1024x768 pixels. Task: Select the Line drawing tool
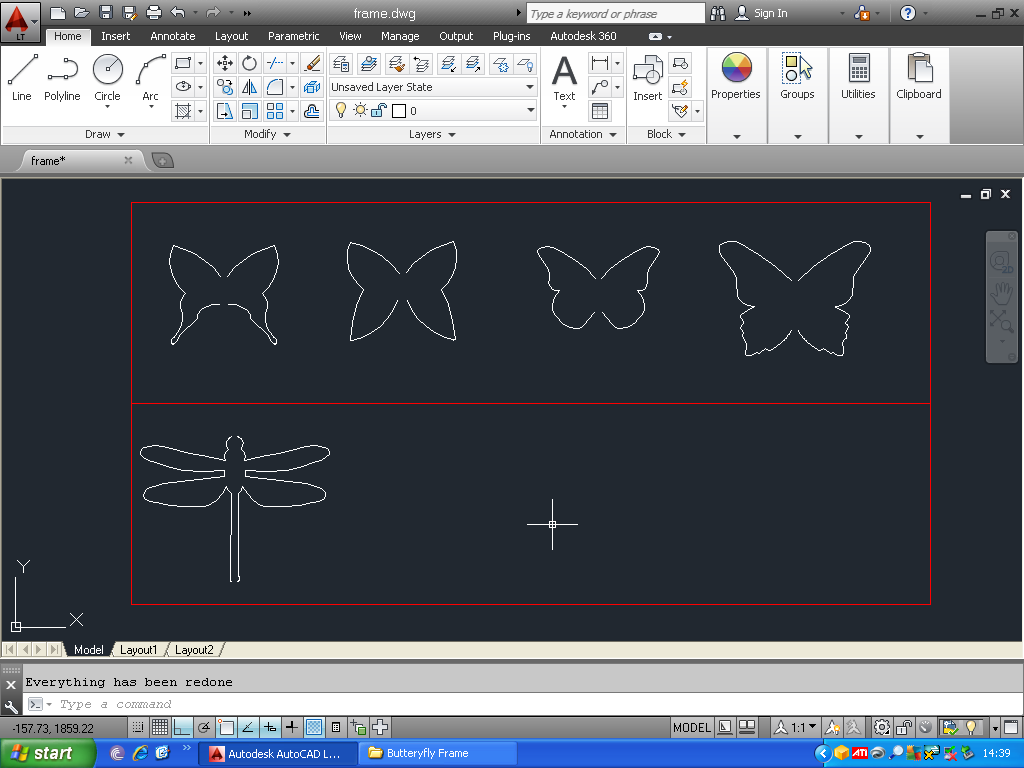(22, 78)
